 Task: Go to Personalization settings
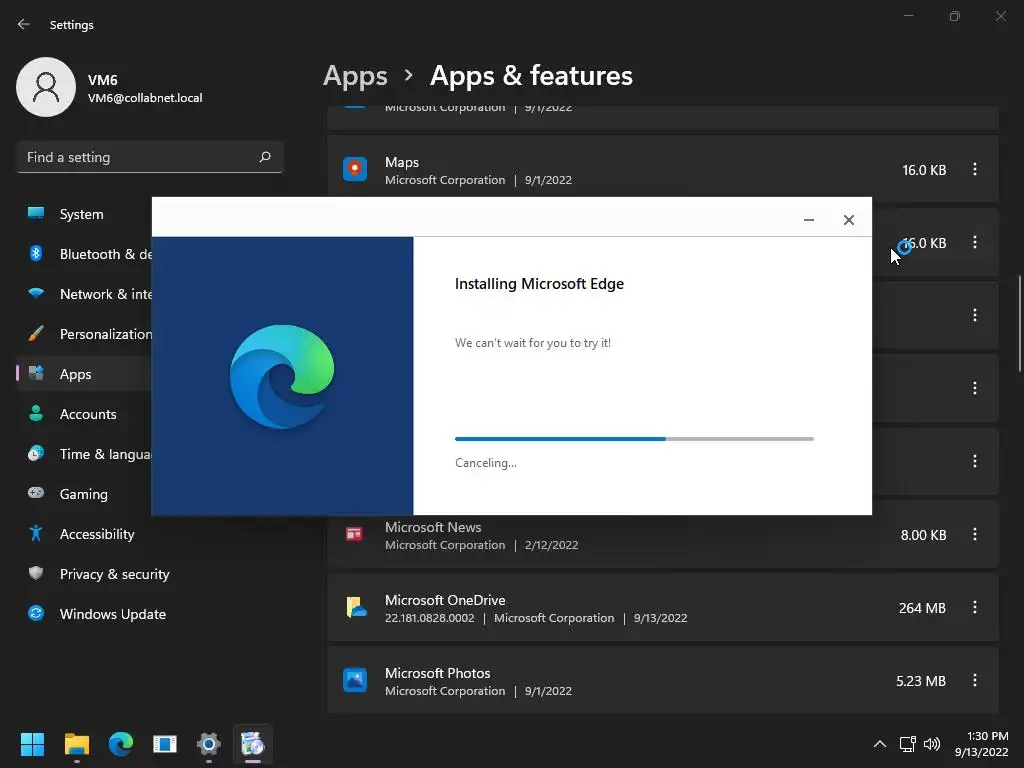pyautogui.click(x=86, y=334)
